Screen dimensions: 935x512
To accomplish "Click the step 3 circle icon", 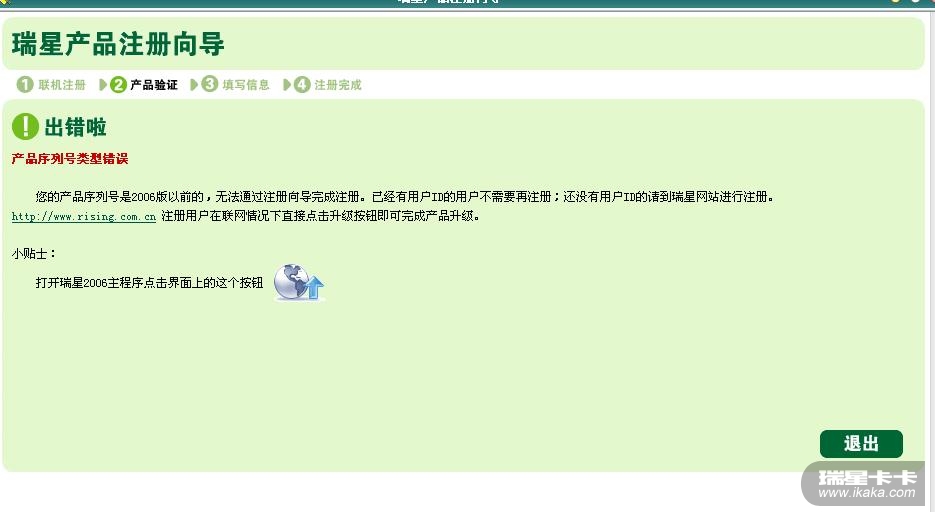I will (209, 84).
